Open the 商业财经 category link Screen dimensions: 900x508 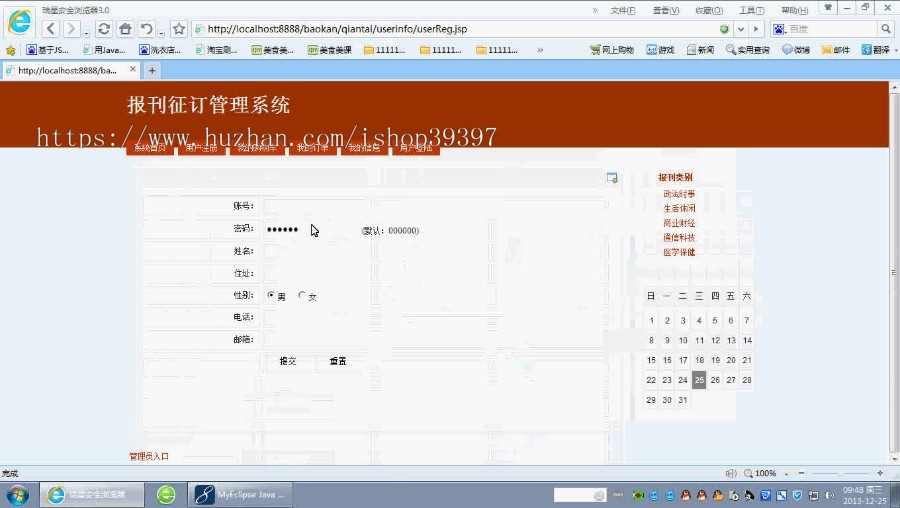click(679, 223)
